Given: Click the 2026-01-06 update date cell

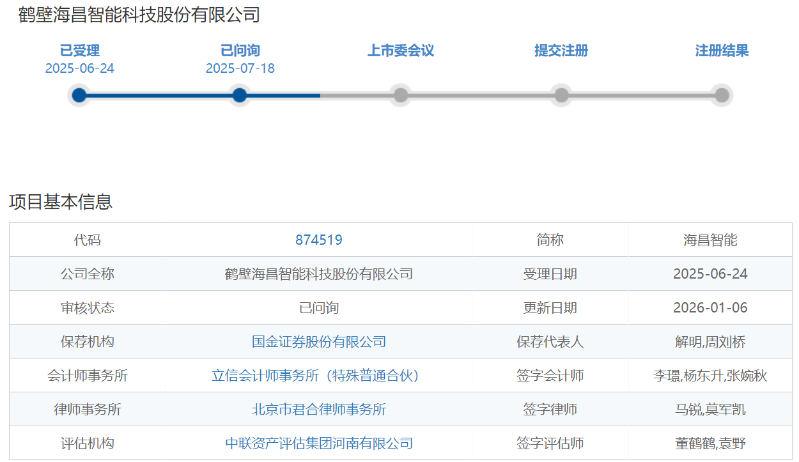Looking at the screenshot, I should [710, 308].
